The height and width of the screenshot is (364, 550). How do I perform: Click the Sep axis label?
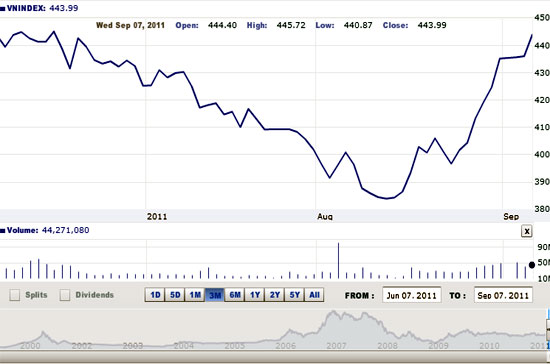[x=511, y=217]
